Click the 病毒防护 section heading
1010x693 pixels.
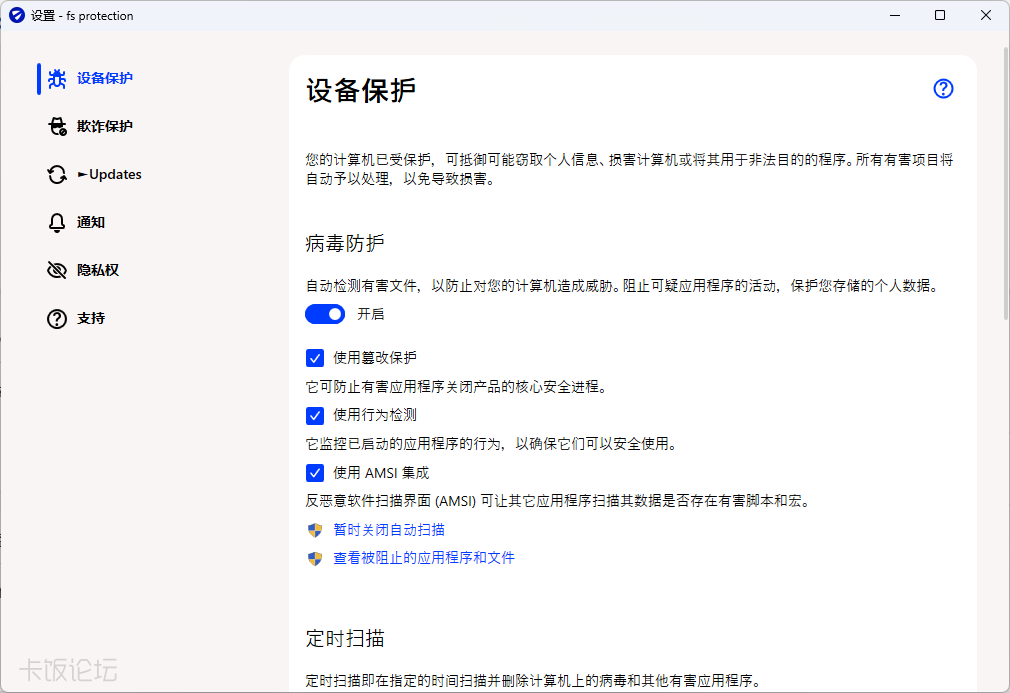click(345, 243)
